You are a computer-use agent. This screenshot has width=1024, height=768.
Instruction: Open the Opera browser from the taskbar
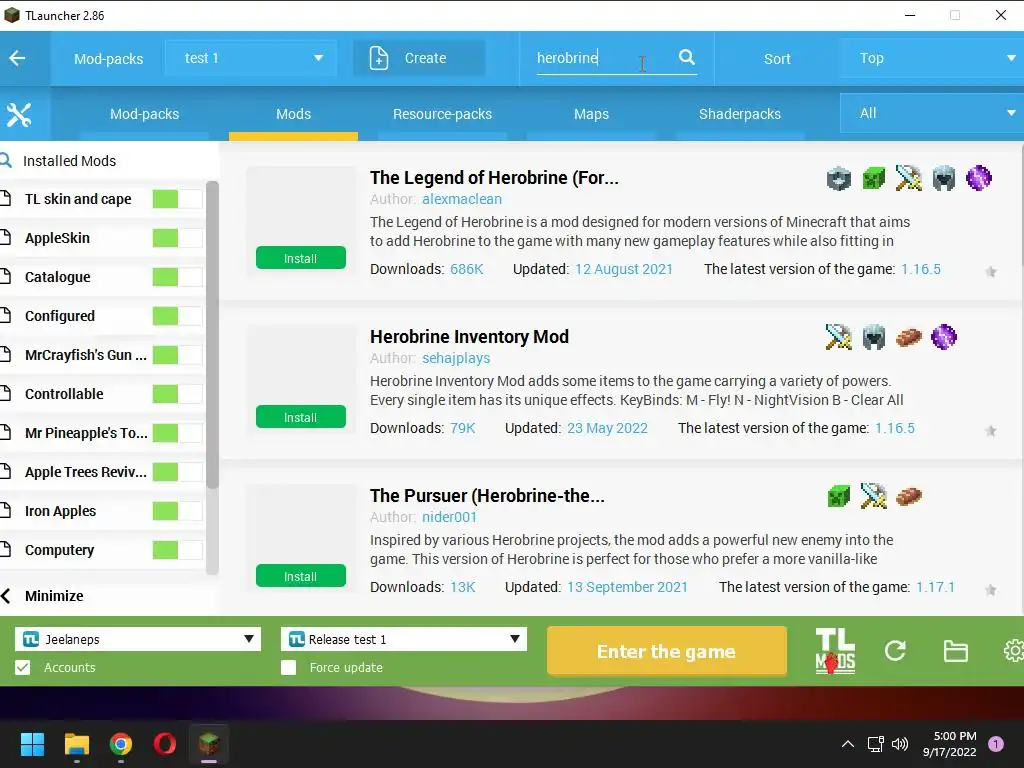(x=165, y=744)
